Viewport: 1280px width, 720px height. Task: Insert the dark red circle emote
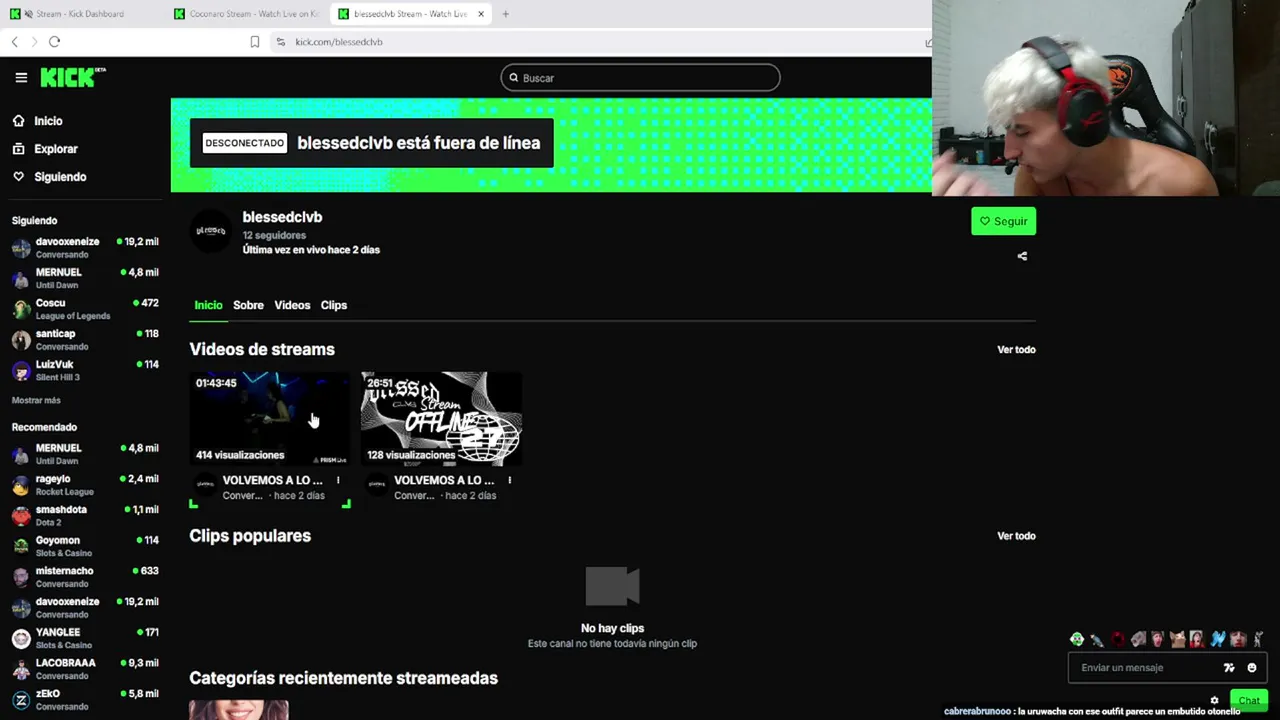[x=1117, y=639]
